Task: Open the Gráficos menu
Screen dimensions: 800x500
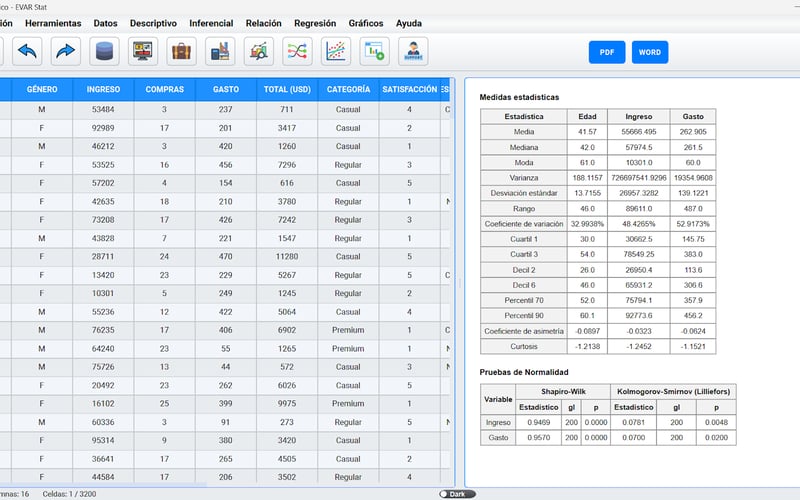Action: 366,23
